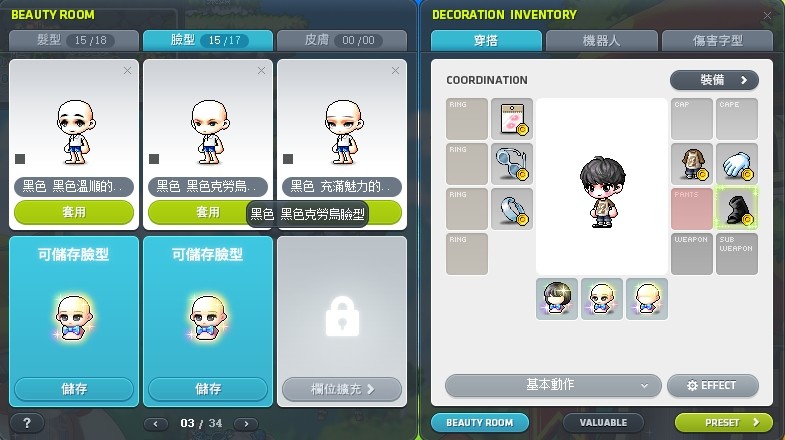Apply the first face with 套用
Viewport: 785px width, 440px height.
[x=74, y=212]
